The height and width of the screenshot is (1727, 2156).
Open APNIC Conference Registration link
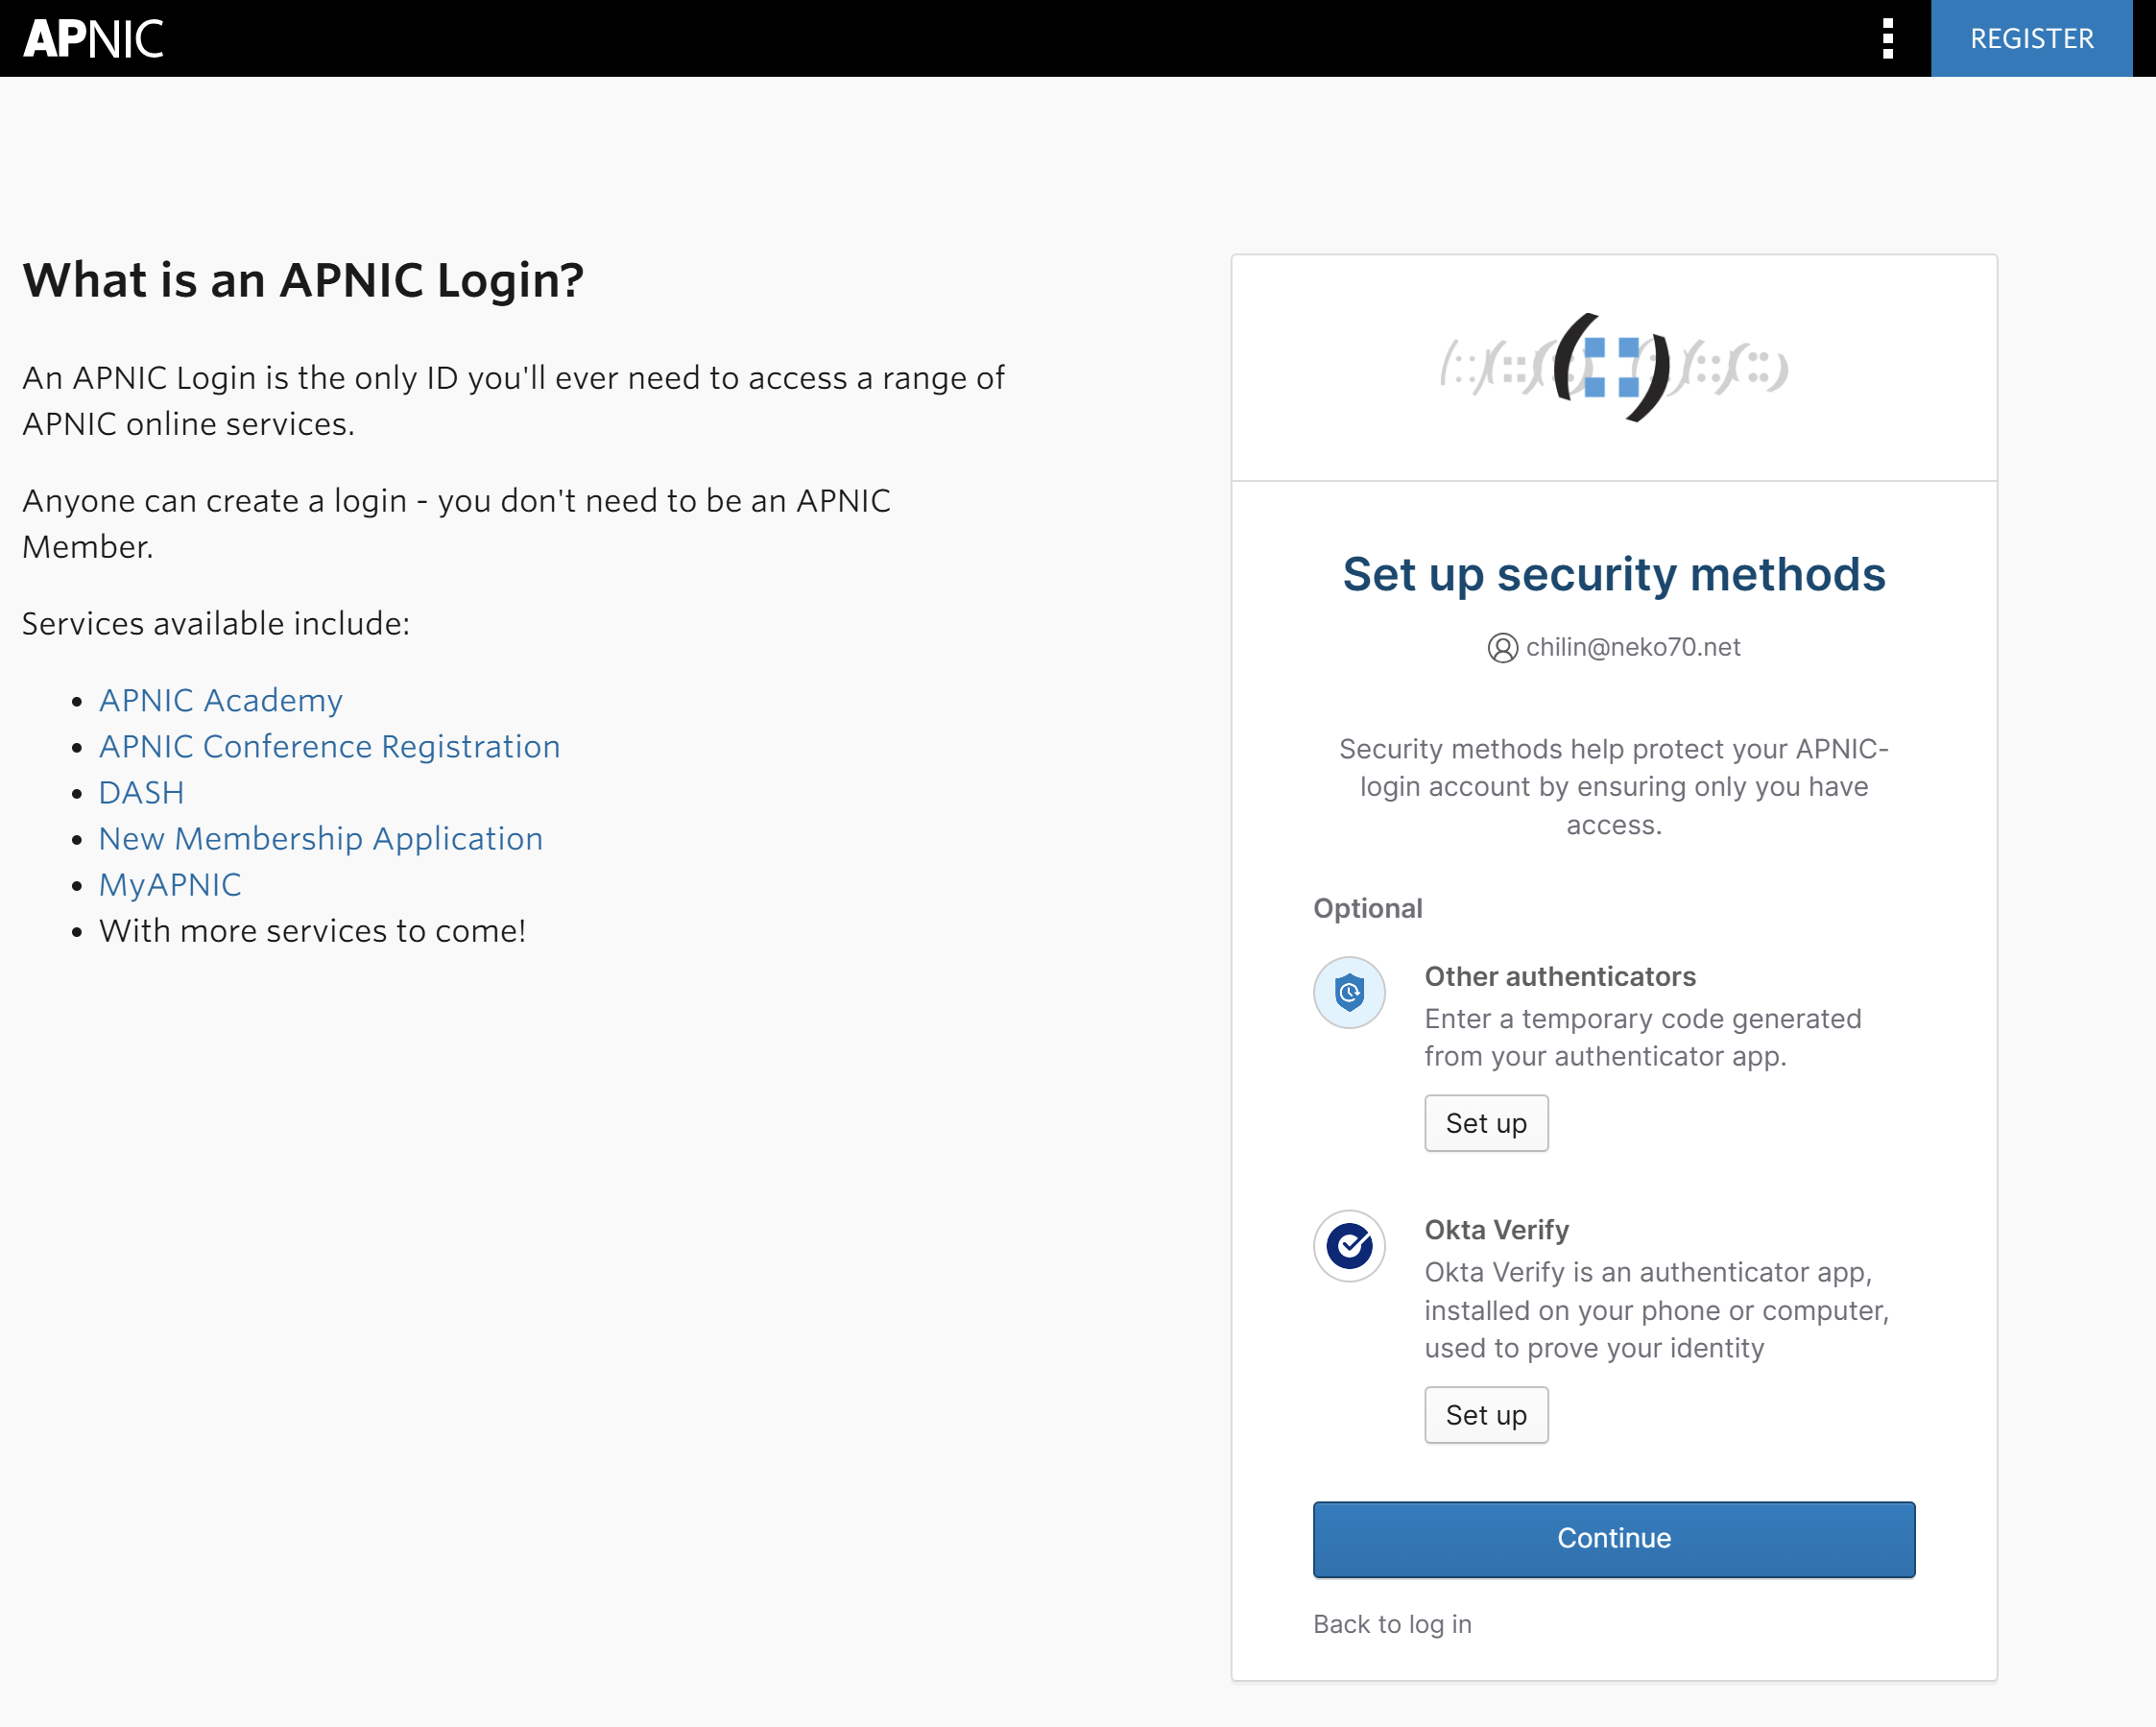[x=329, y=746]
